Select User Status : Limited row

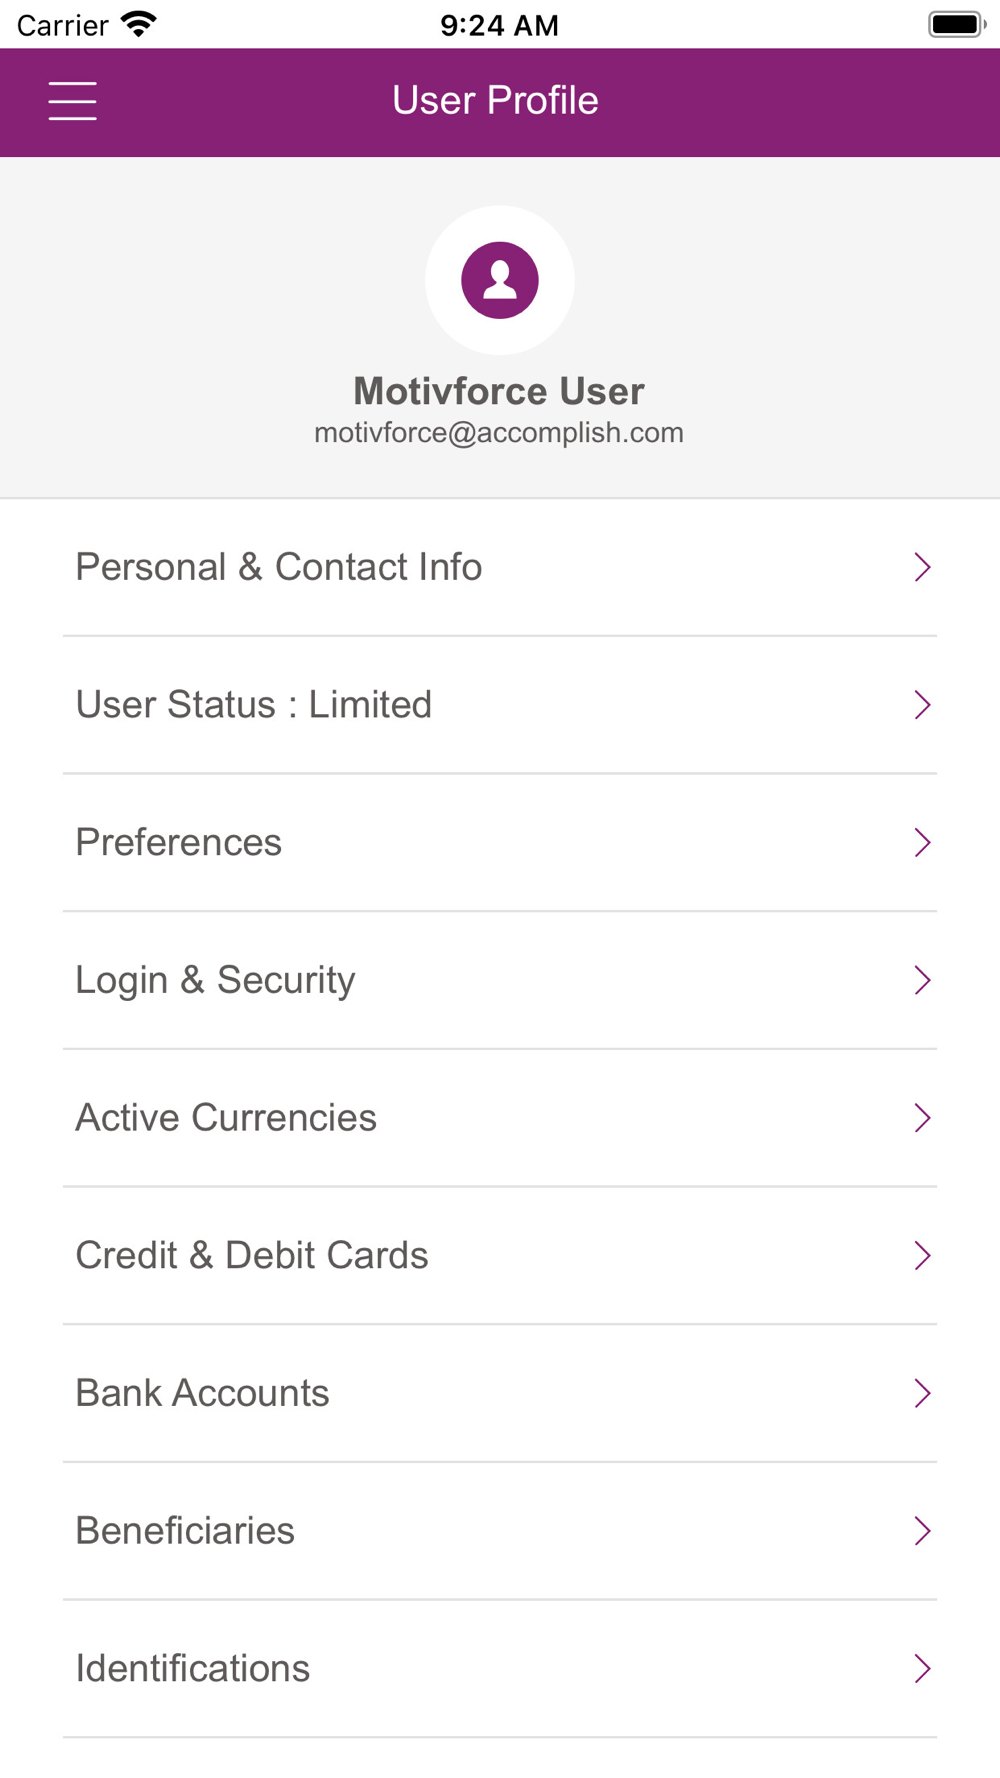[500, 705]
